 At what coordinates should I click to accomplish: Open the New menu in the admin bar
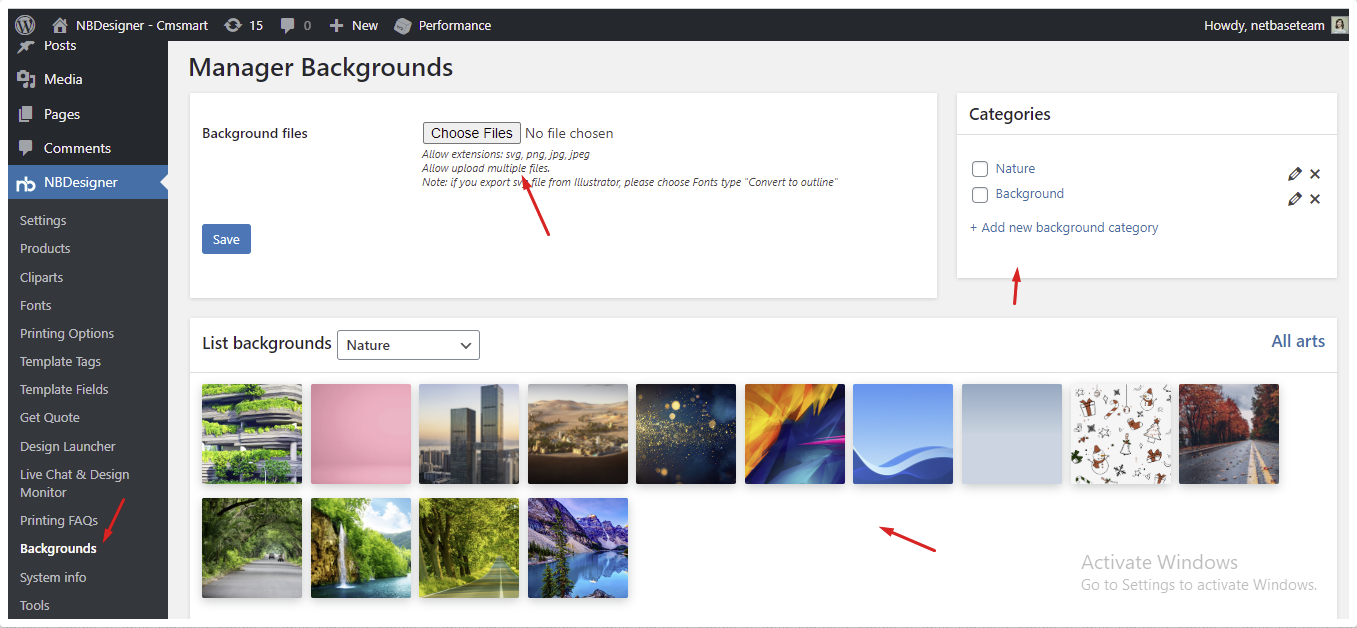coord(353,24)
